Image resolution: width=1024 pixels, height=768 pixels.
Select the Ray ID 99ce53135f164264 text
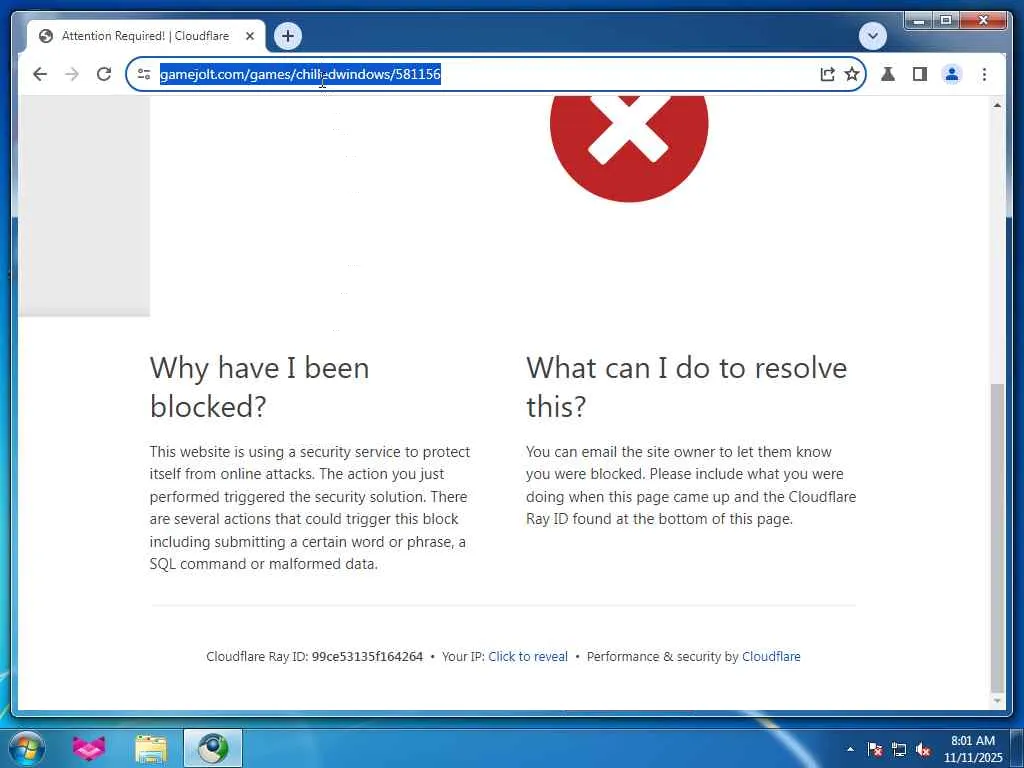(367, 656)
